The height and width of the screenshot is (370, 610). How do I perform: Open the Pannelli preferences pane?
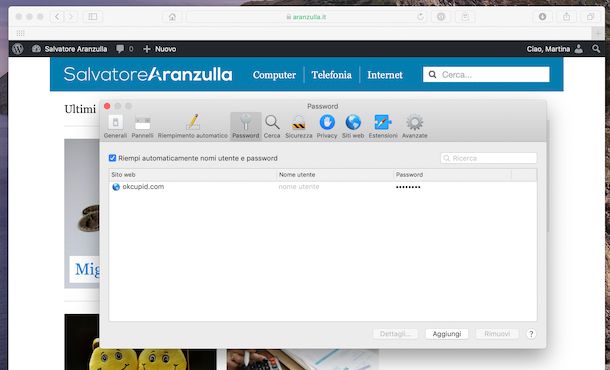click(x=142, y=126)
